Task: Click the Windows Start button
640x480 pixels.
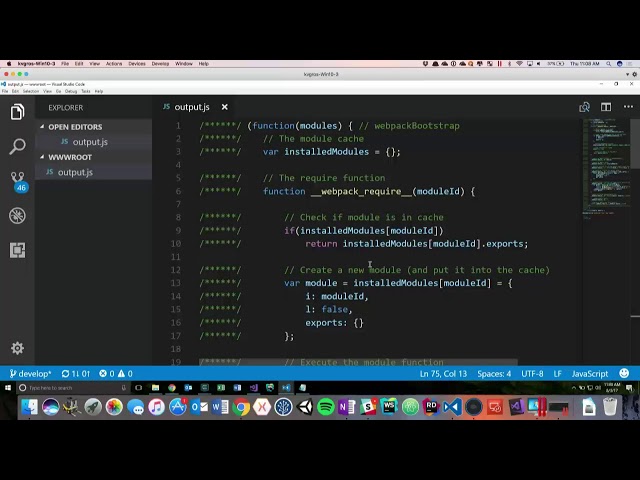Action: (8, 388)
